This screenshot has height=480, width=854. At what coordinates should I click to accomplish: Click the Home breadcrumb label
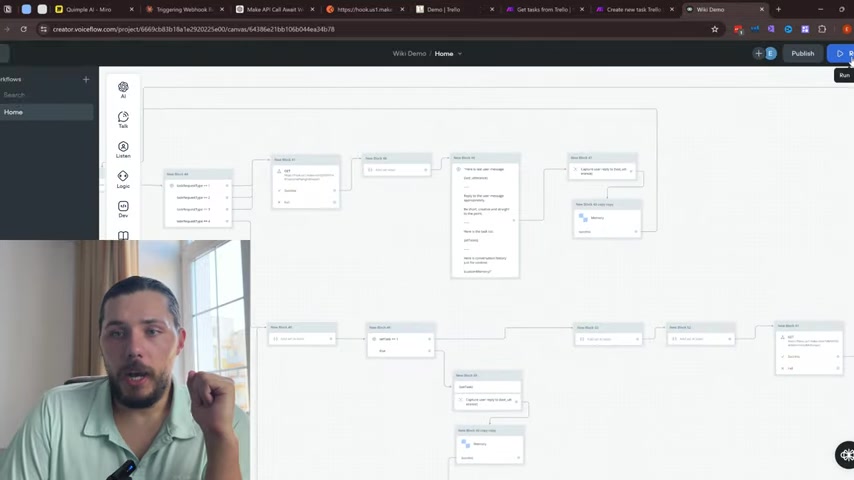coord(444,53)
